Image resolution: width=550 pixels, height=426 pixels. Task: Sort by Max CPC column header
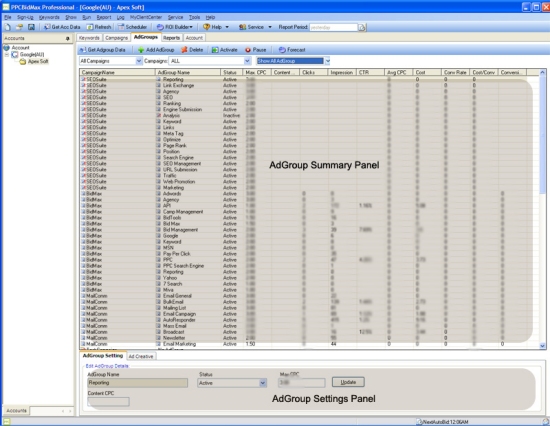pos(257,72)
